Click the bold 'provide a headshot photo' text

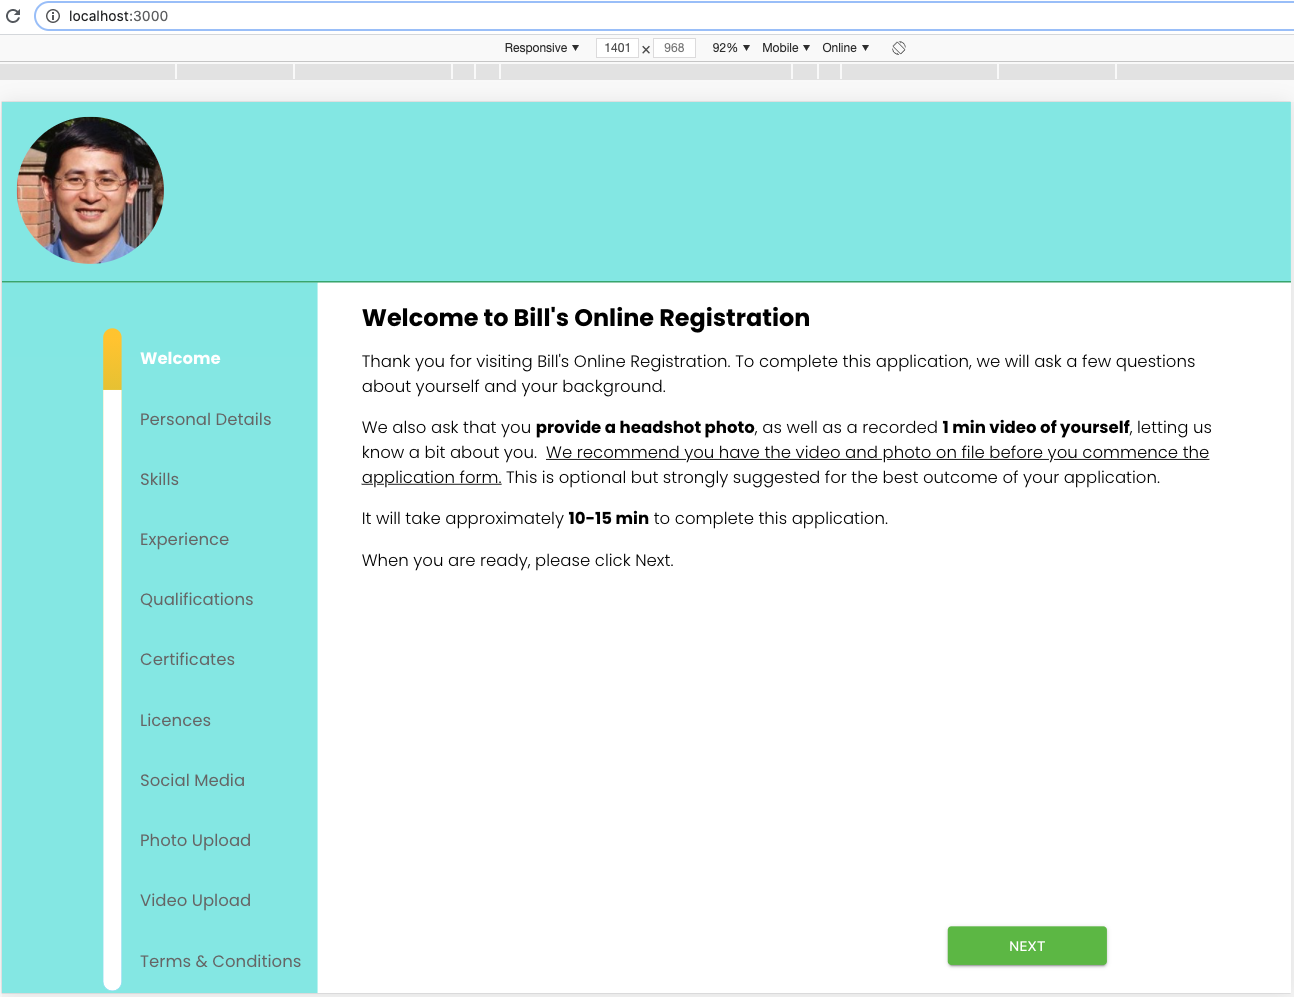[645, 427]
